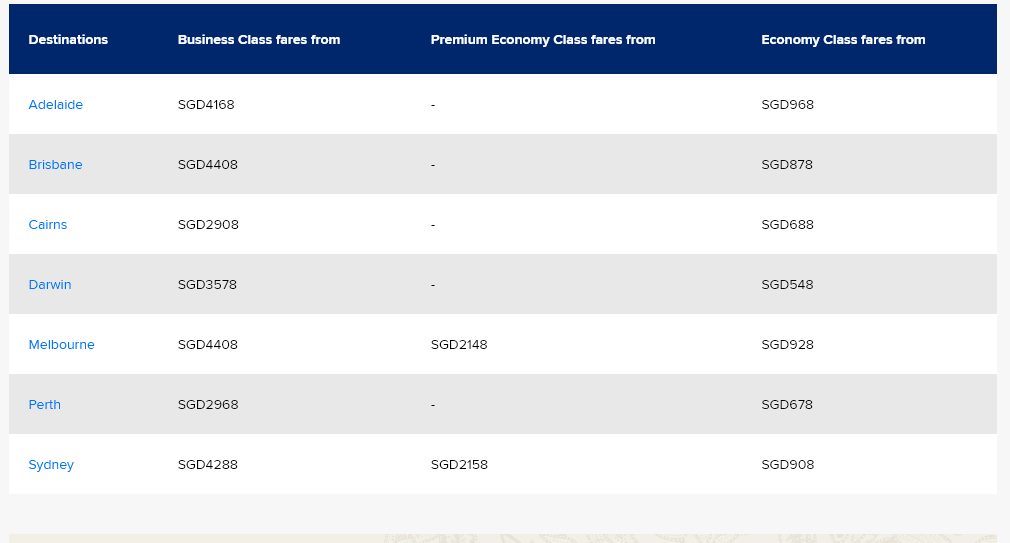
Task: Click Sydney's Premium Economy fare SGD2158
Action: coord(459,465)
